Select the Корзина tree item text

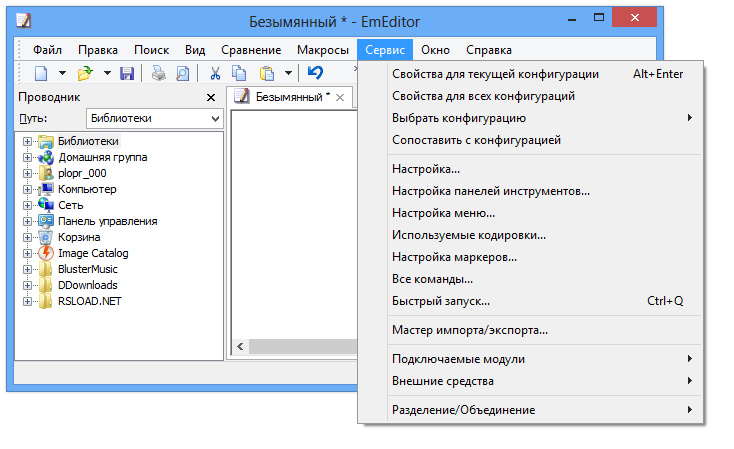pyautogui.click(x=79, y=237)
